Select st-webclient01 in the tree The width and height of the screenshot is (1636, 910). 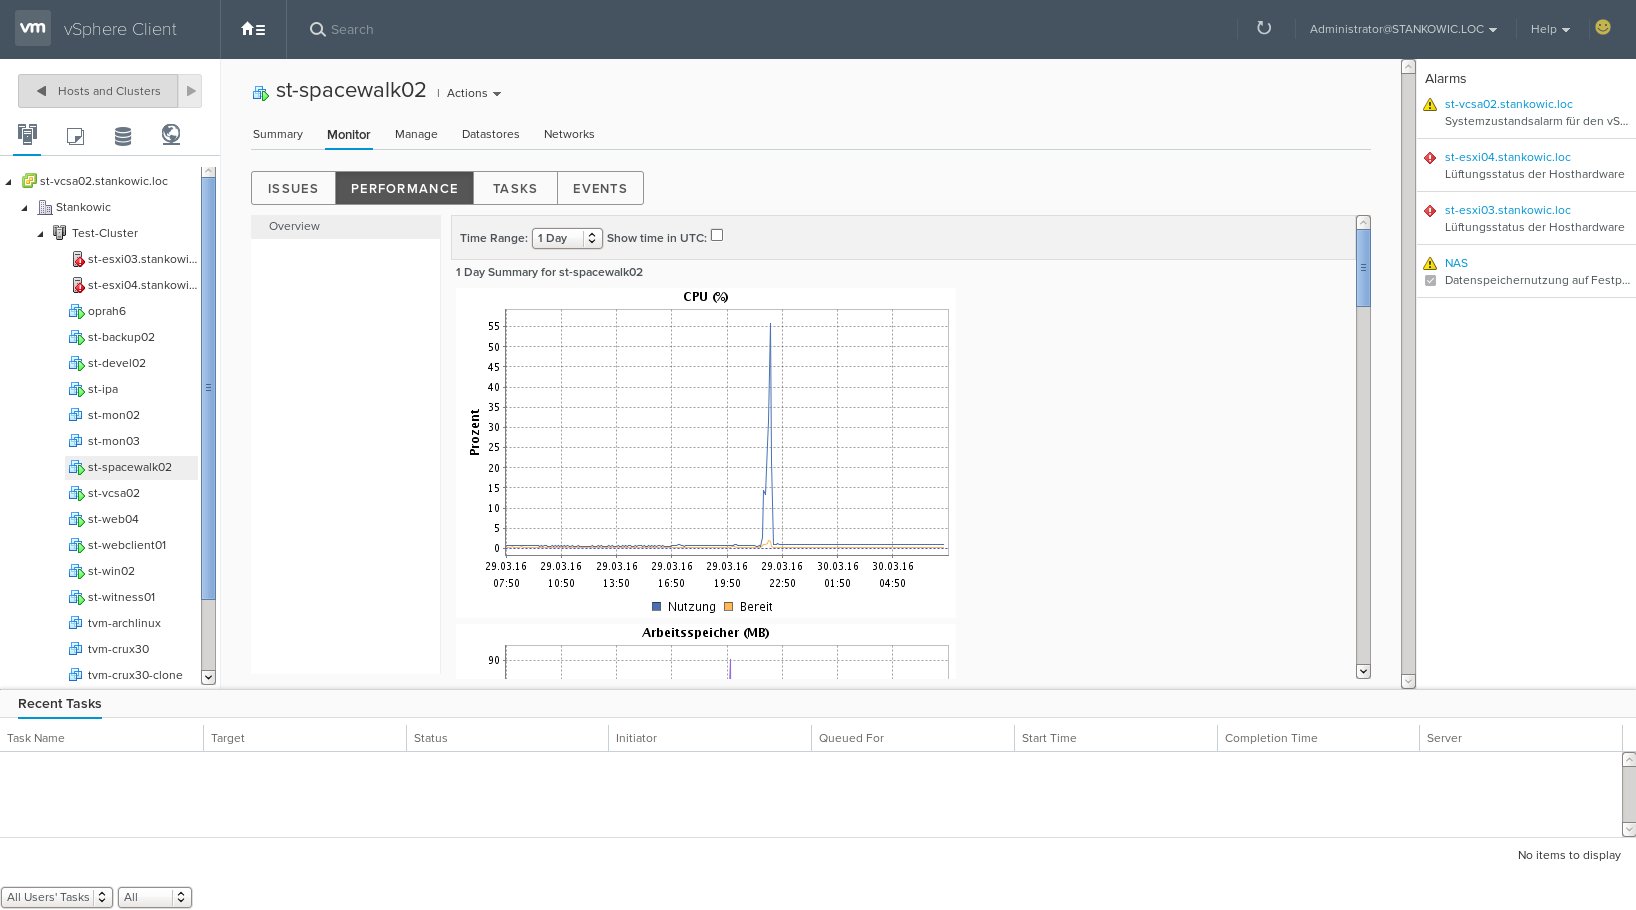(127, 545)
